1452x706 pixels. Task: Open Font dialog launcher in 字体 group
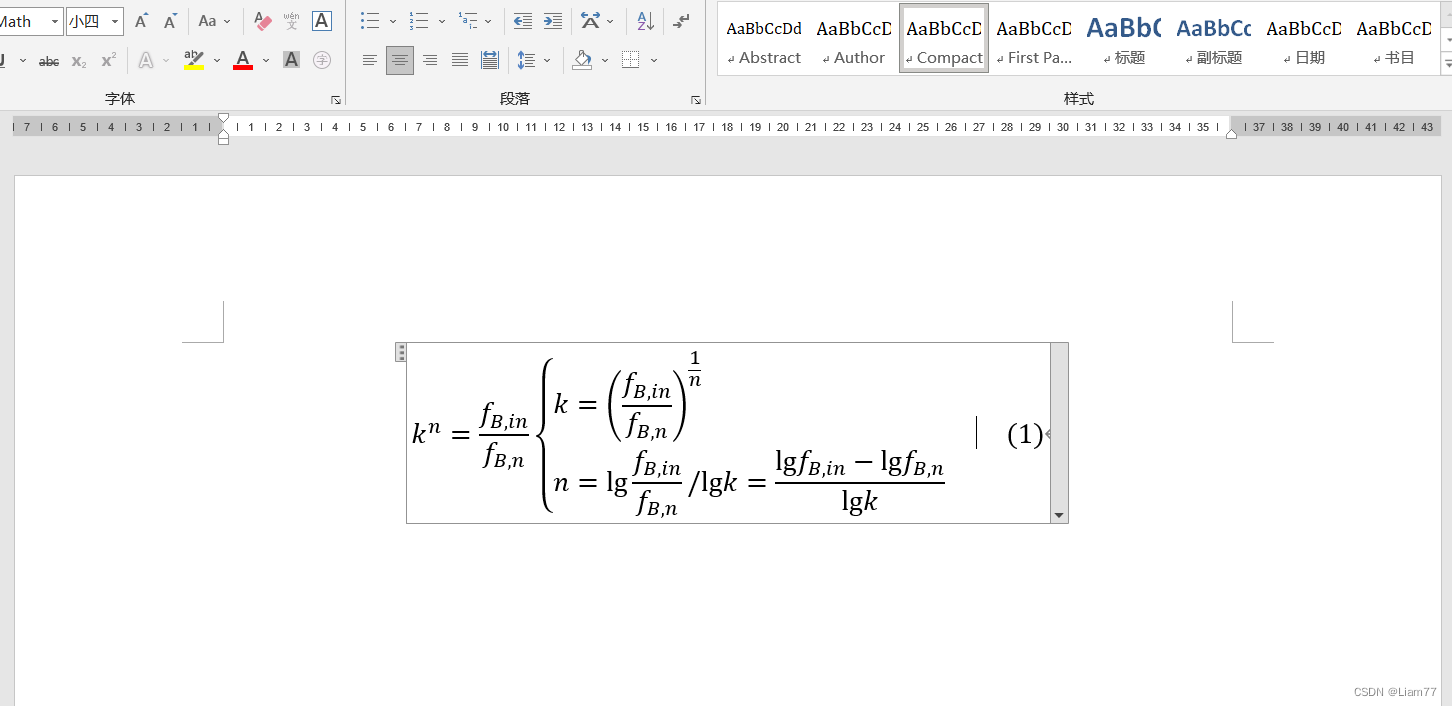(x=336, y=100)
